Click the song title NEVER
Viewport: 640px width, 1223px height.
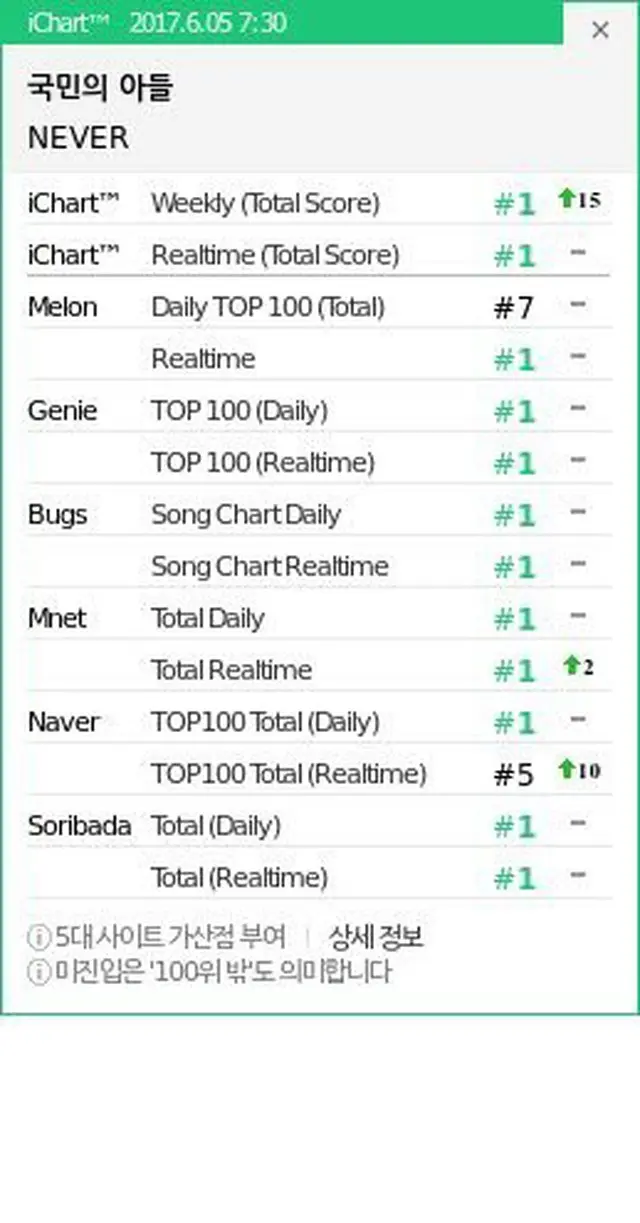point(78,138)
